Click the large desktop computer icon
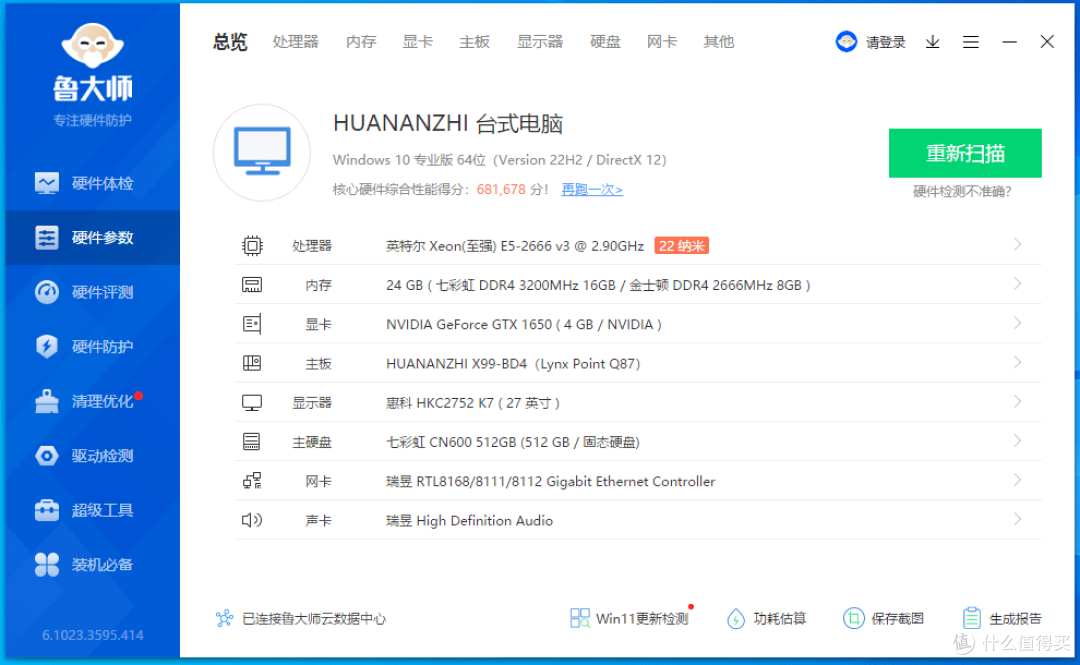Screen dimensions: 1080x665 coord(262,152)
